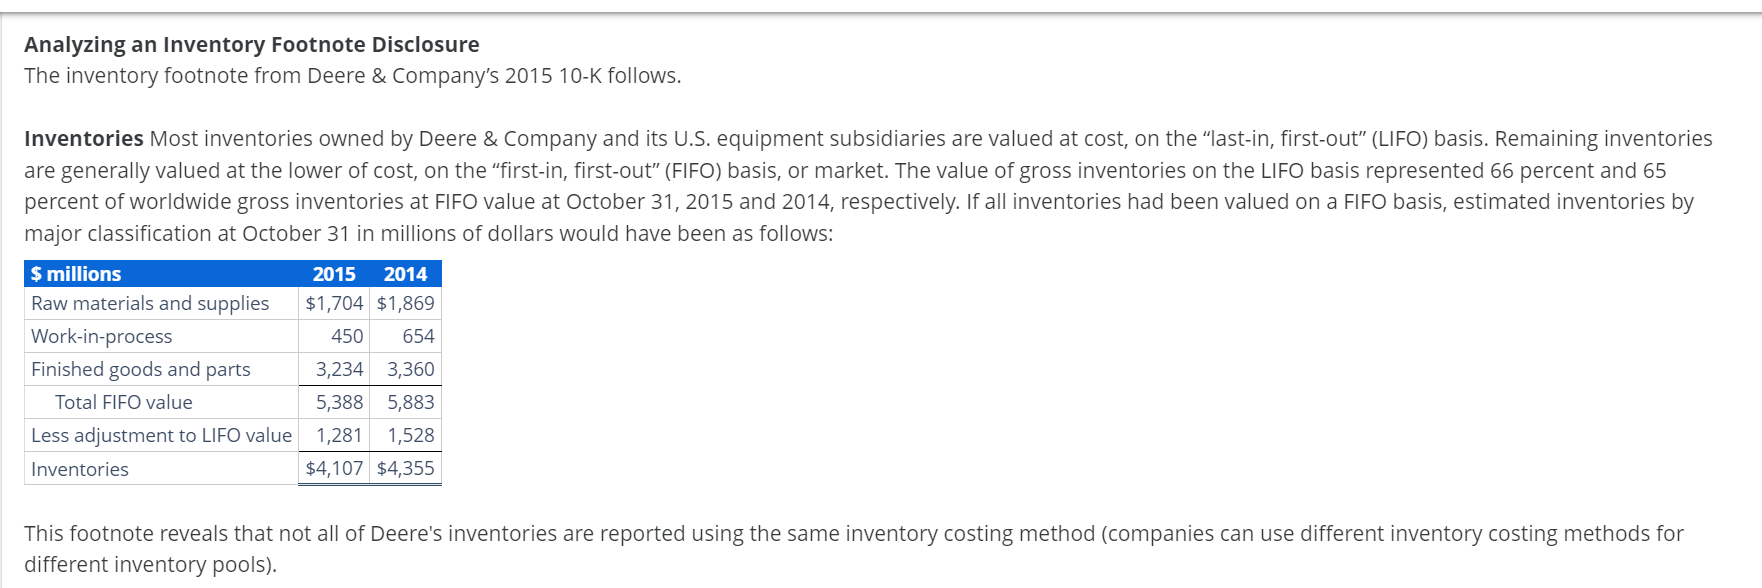
Task: Click the 5,883 total FIFO value
Action: [411, 402]
